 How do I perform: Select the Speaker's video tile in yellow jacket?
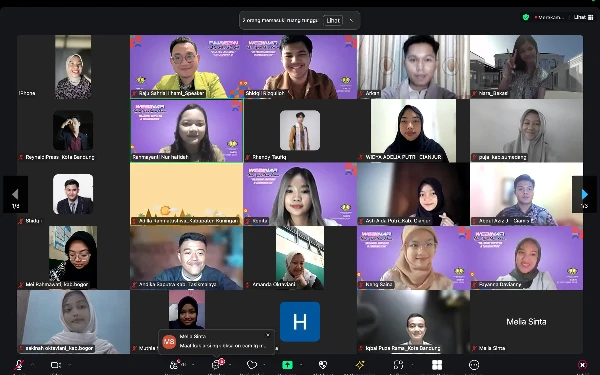tap(187, 67)
